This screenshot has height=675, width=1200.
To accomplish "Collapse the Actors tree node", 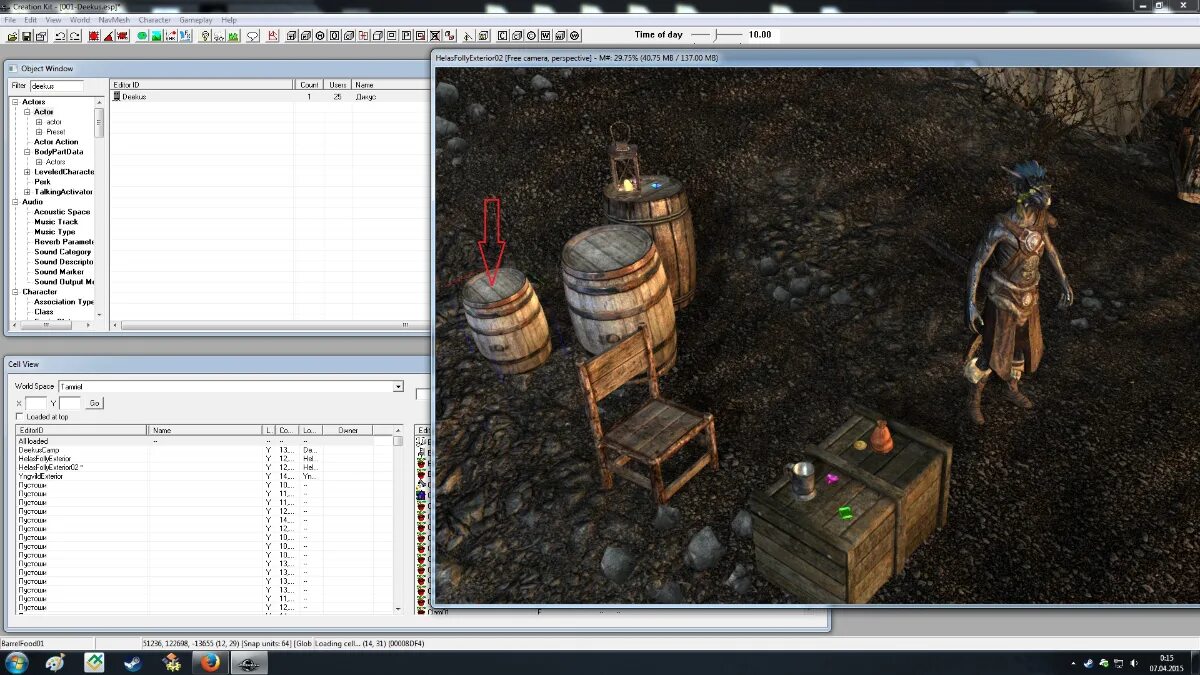I will click(x=15, y=102).
